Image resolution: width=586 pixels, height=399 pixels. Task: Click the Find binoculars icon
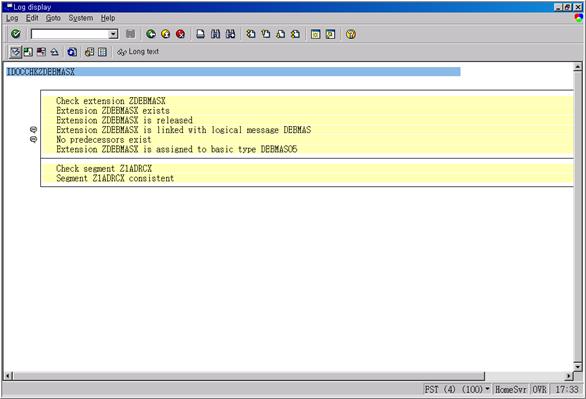(x=215, y=34)
